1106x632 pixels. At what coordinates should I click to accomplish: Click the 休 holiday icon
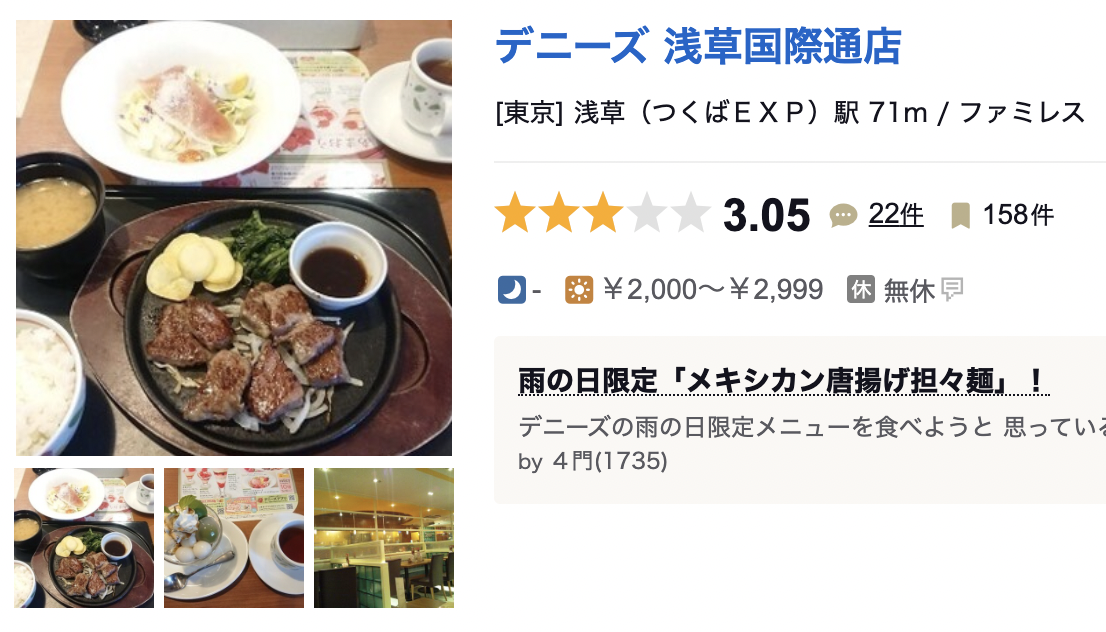(861, 289)
